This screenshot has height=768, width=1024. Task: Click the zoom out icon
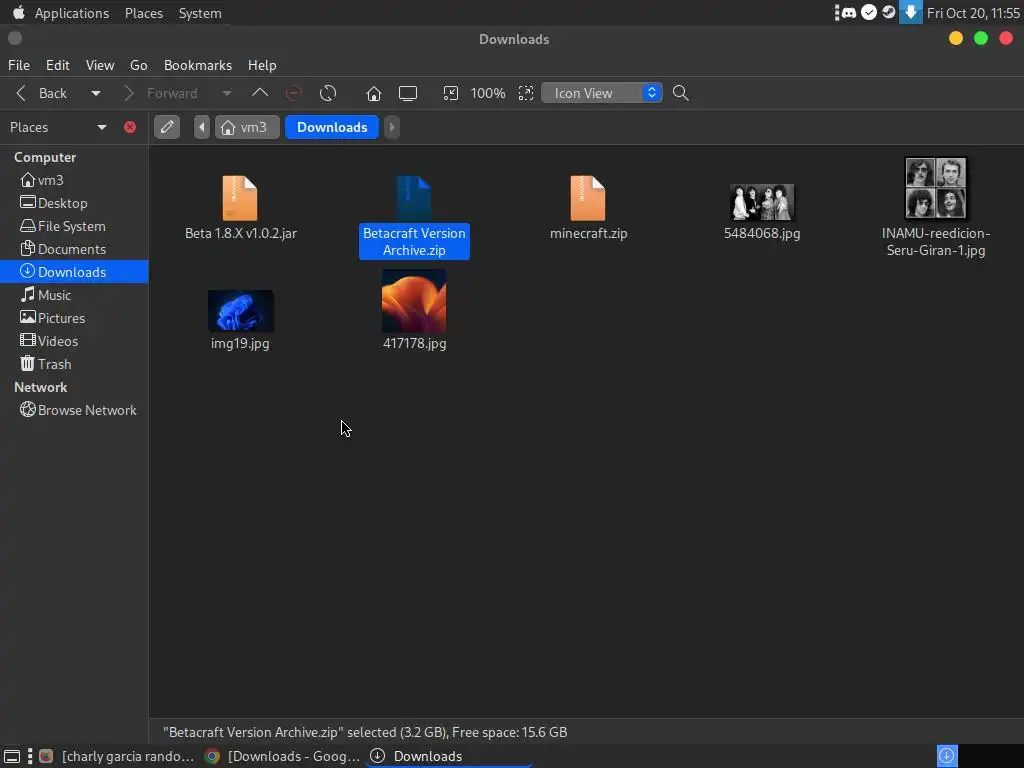[x=451, y=93]
